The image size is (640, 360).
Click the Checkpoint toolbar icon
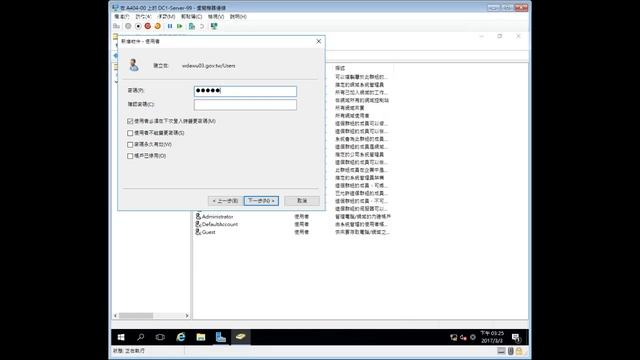(x=192, y=26)
